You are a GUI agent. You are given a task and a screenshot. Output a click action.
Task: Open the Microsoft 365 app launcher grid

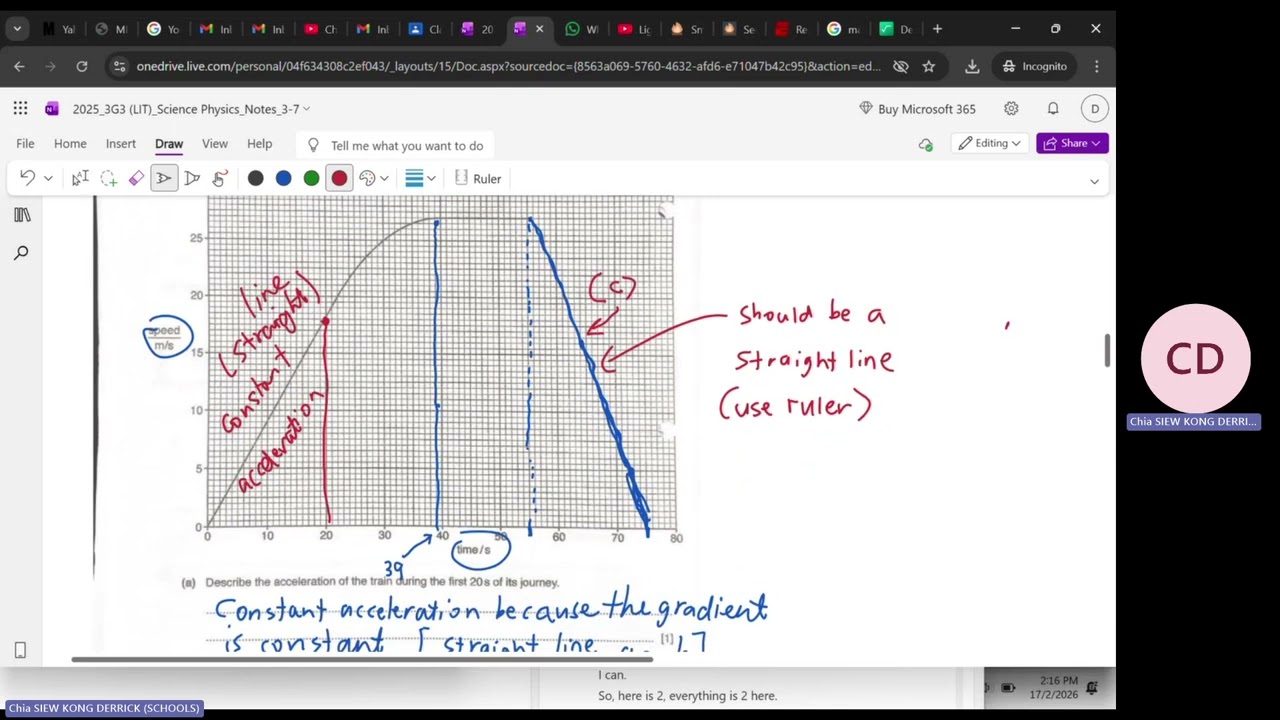point(21,109)
